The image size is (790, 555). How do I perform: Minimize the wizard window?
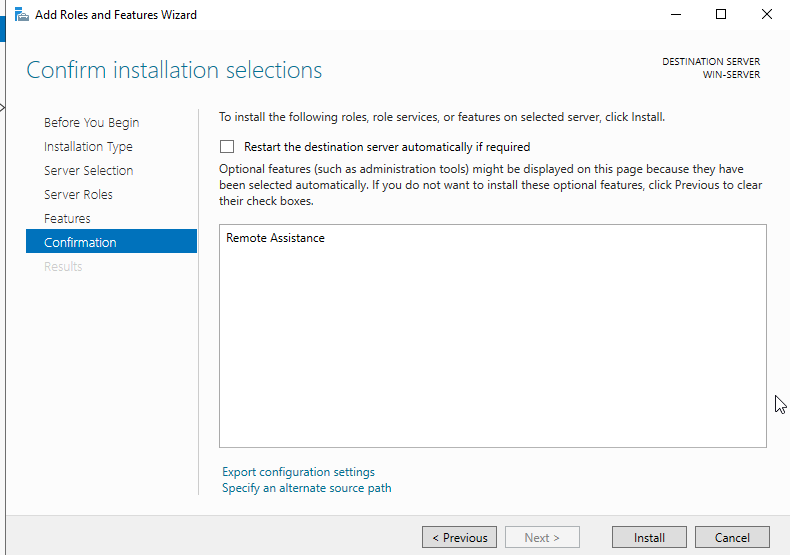[676, 15]
